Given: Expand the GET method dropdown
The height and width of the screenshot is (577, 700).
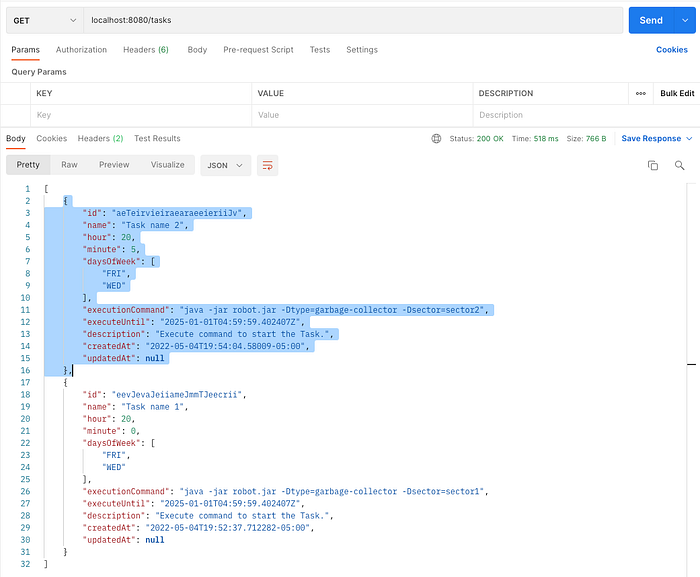Looking at the screenshot, I should click(45, 20).
